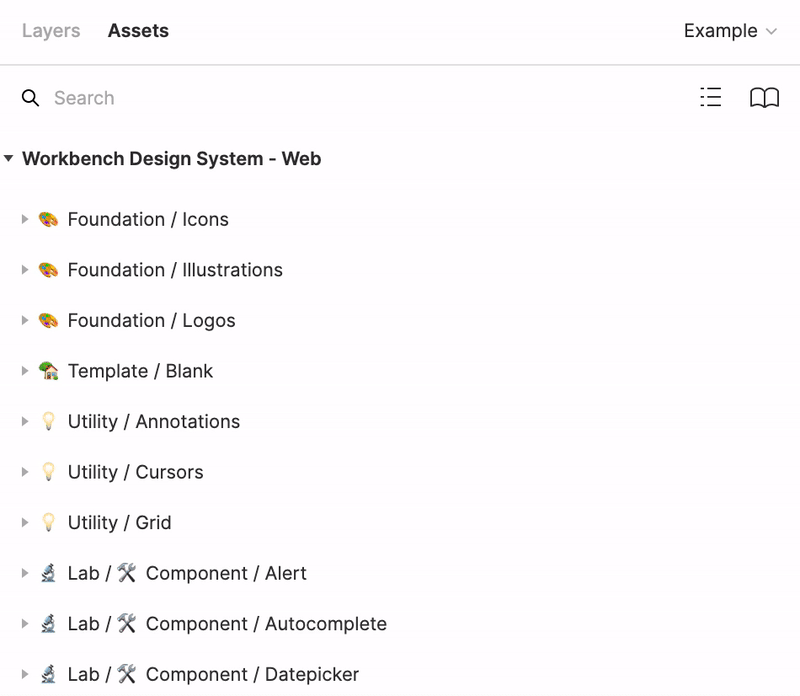Select the Assets tab
The width and height of the screenshot is (800, 696).
(x=138, y=31)
